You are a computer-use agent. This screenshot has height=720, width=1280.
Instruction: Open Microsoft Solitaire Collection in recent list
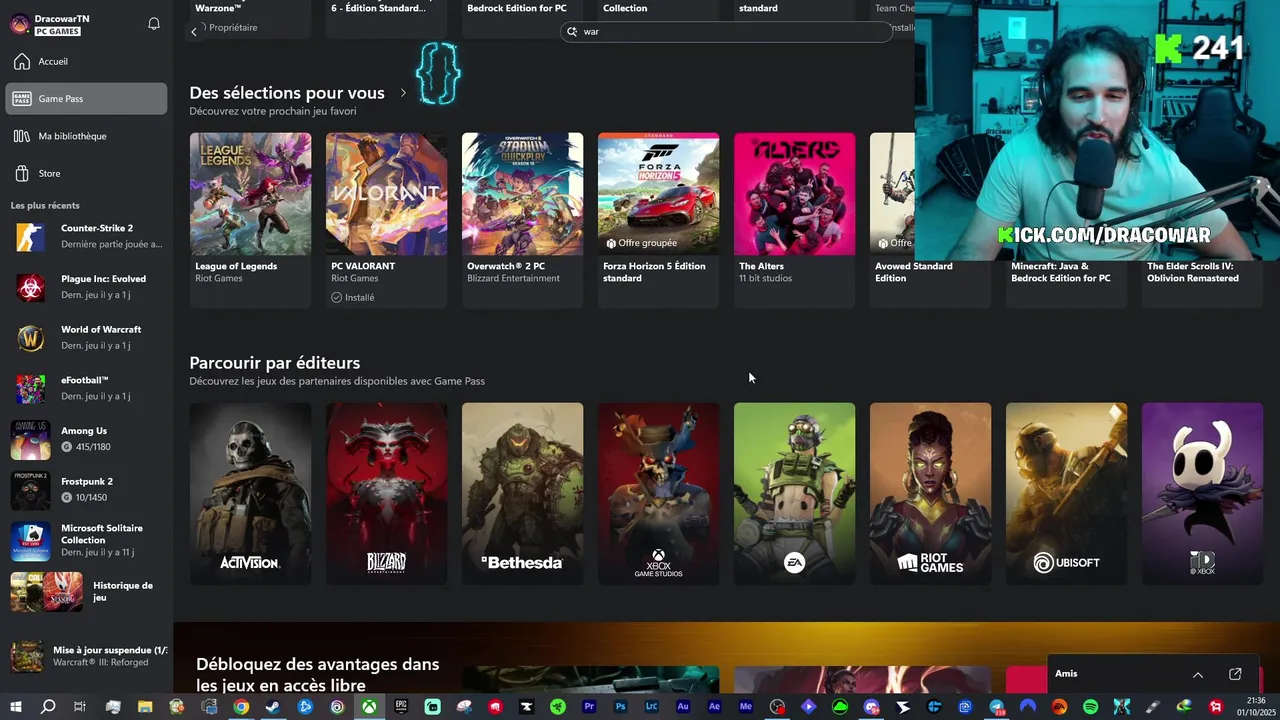point(86,540)
